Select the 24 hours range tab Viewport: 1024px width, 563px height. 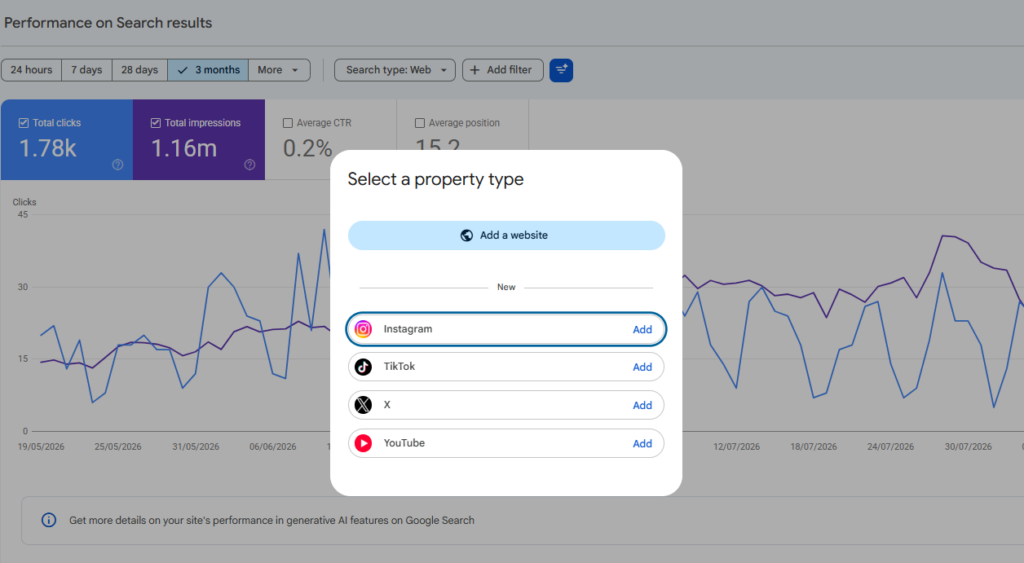click(x=31, y=70)
